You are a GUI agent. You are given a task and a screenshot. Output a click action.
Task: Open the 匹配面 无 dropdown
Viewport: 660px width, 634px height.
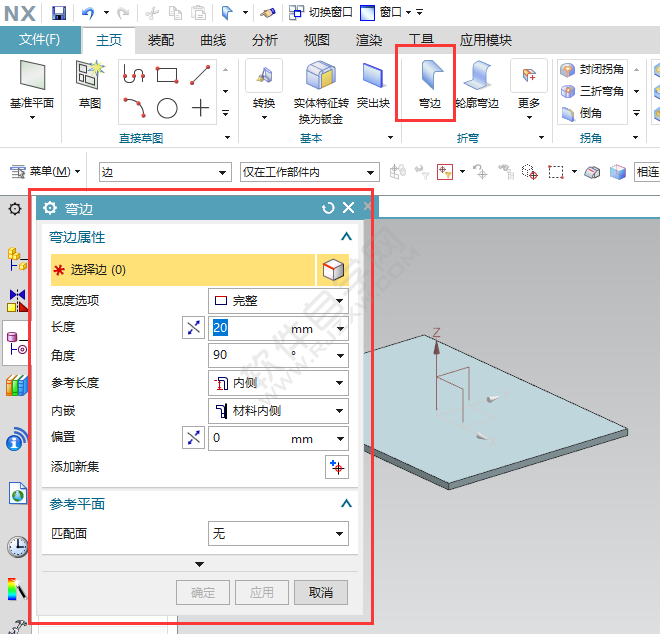(x=278, y=533)
